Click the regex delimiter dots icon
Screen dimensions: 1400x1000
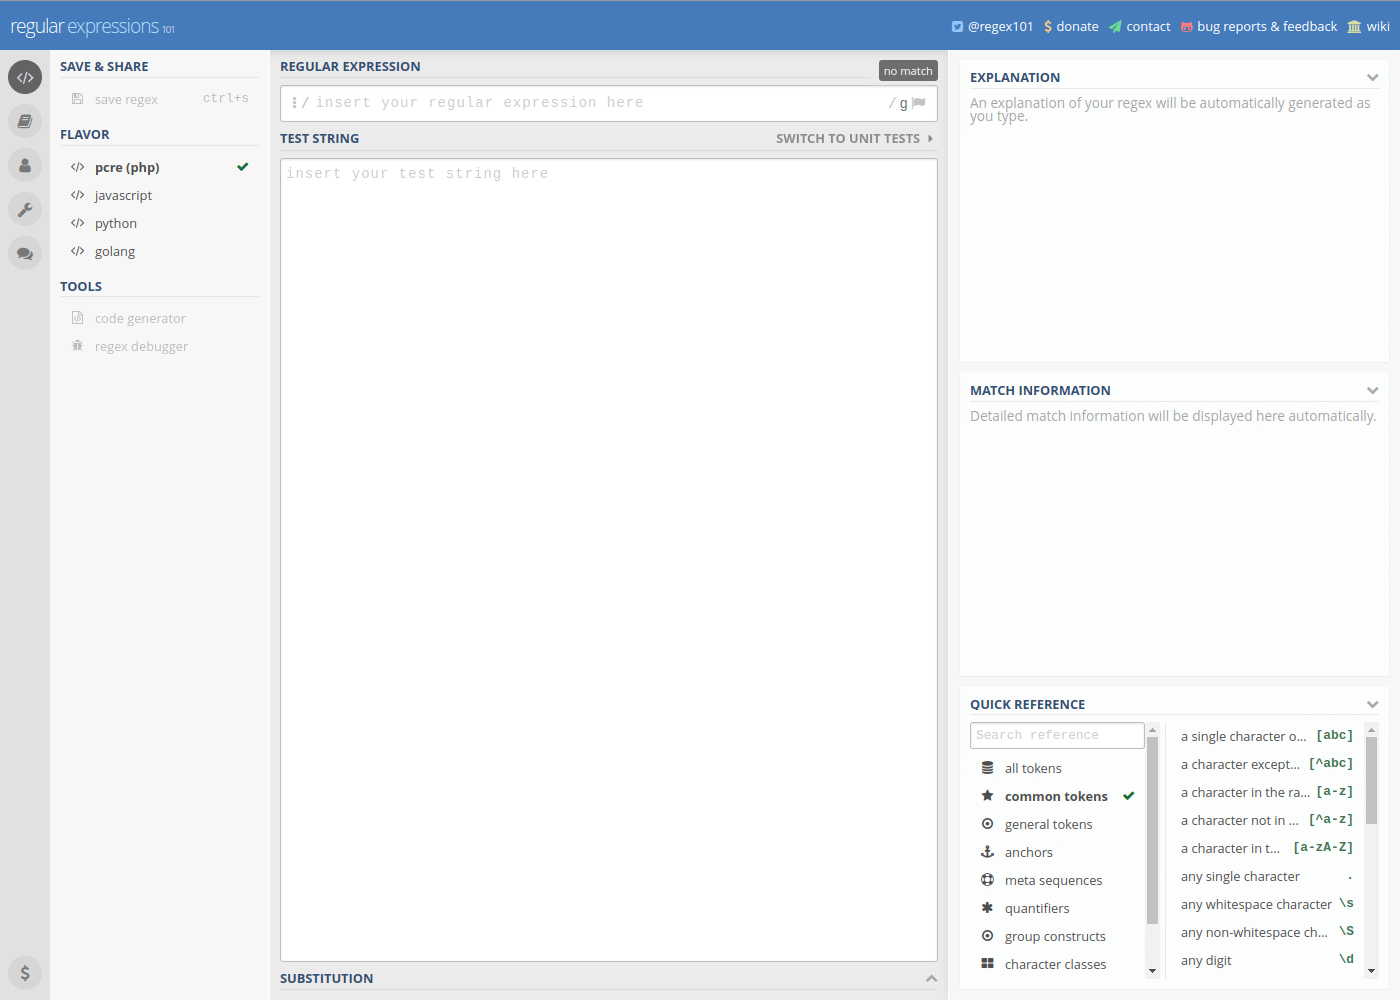[x=294, y=103]
